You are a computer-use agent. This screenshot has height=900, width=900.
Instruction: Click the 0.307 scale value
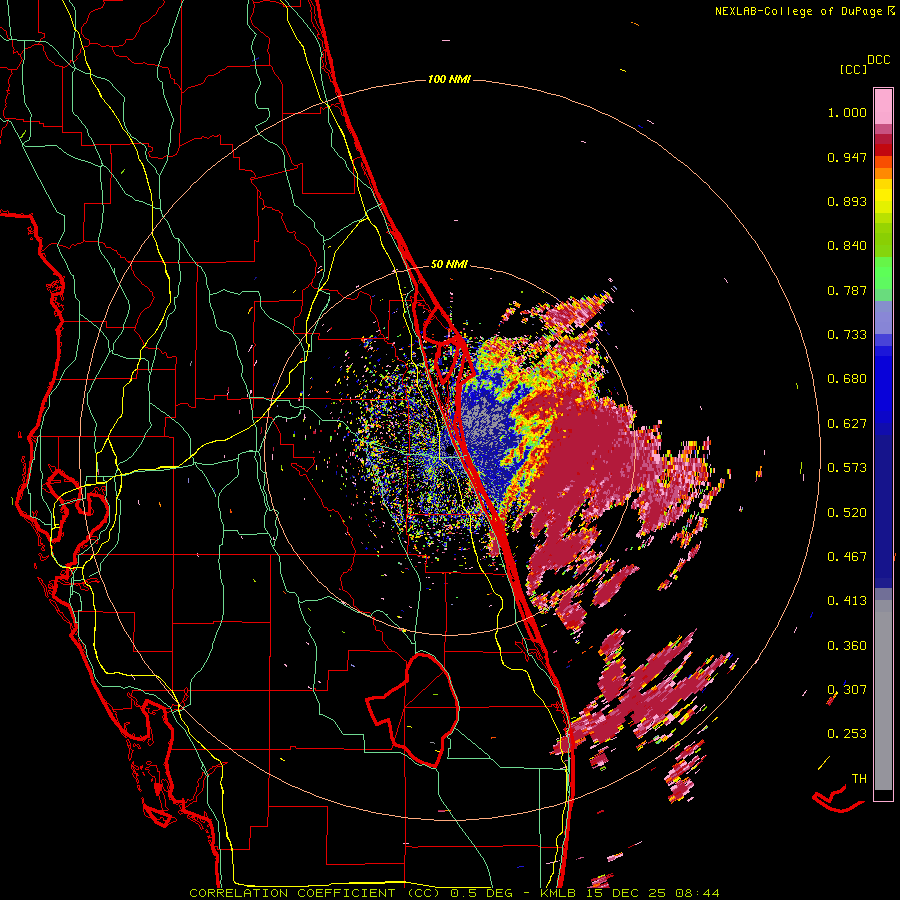coord(847,690)
